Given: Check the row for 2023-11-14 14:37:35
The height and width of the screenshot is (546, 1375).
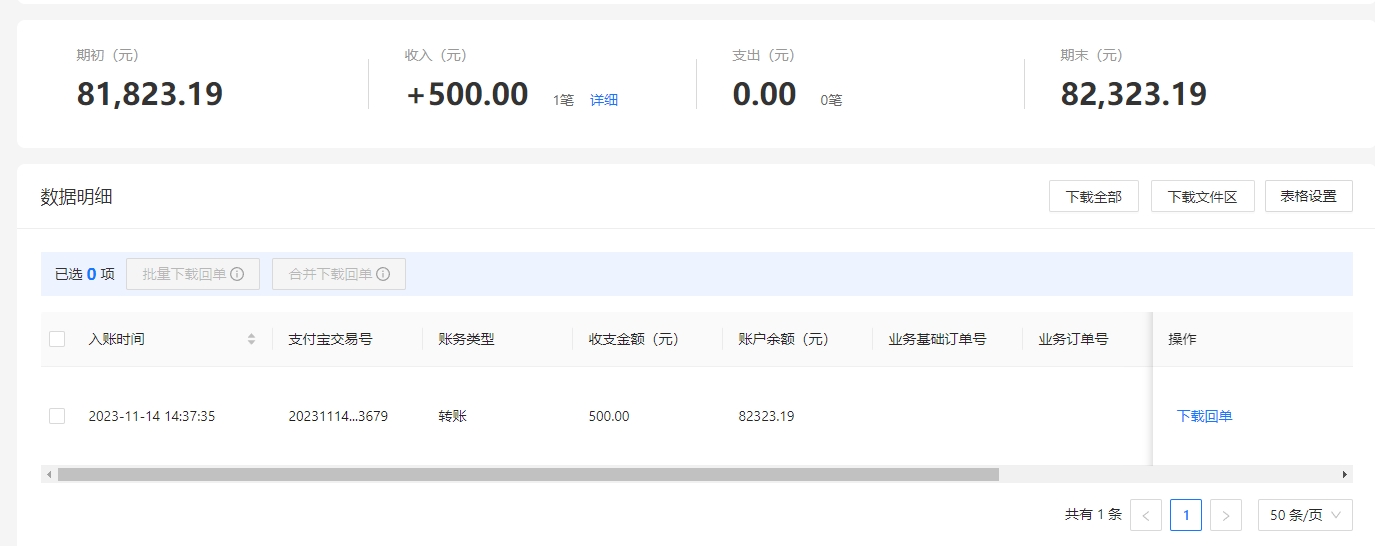Looking at the screenshot, I should (x=57, y=416).
